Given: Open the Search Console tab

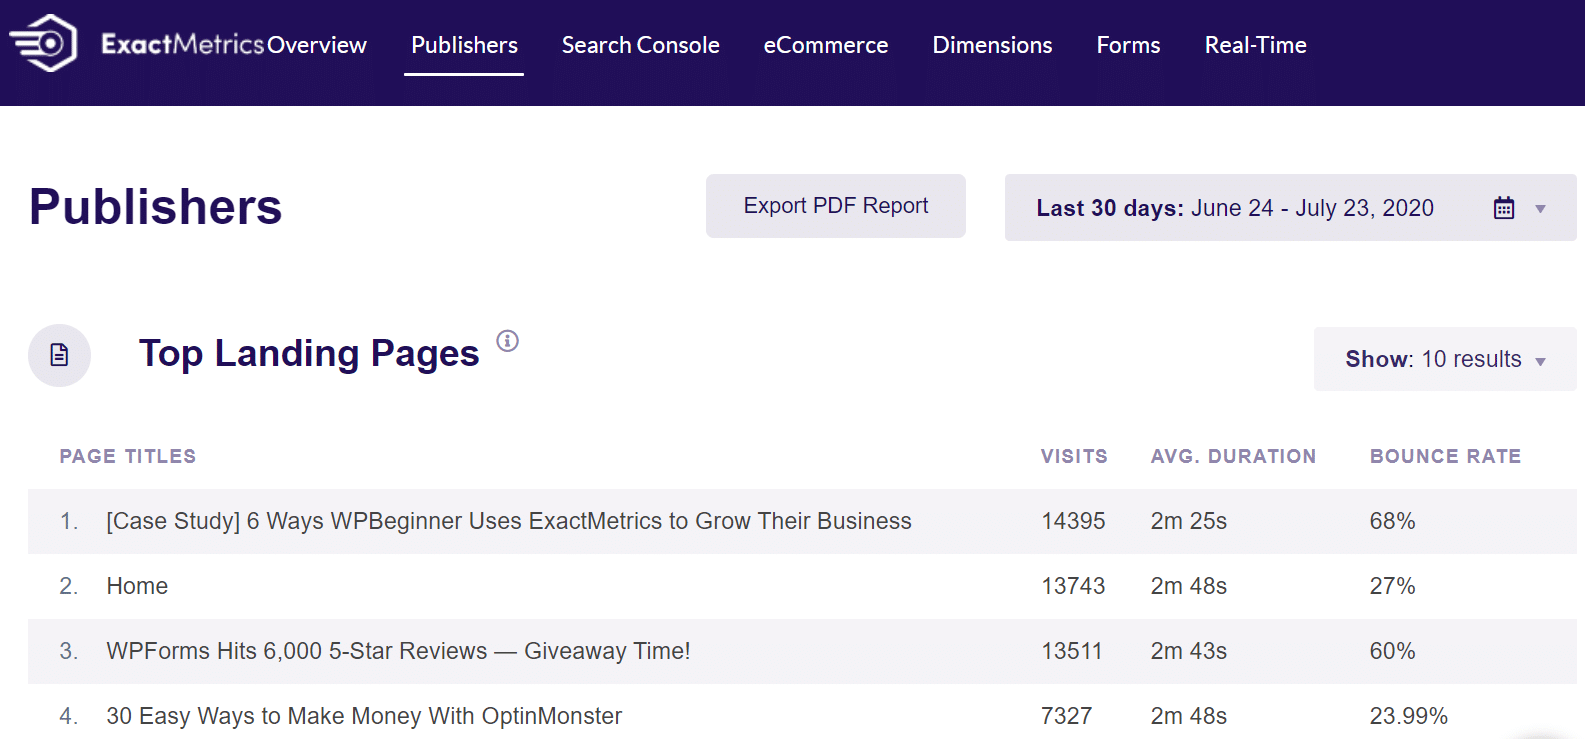Looking at the screenshot, I should coord(640,45).
